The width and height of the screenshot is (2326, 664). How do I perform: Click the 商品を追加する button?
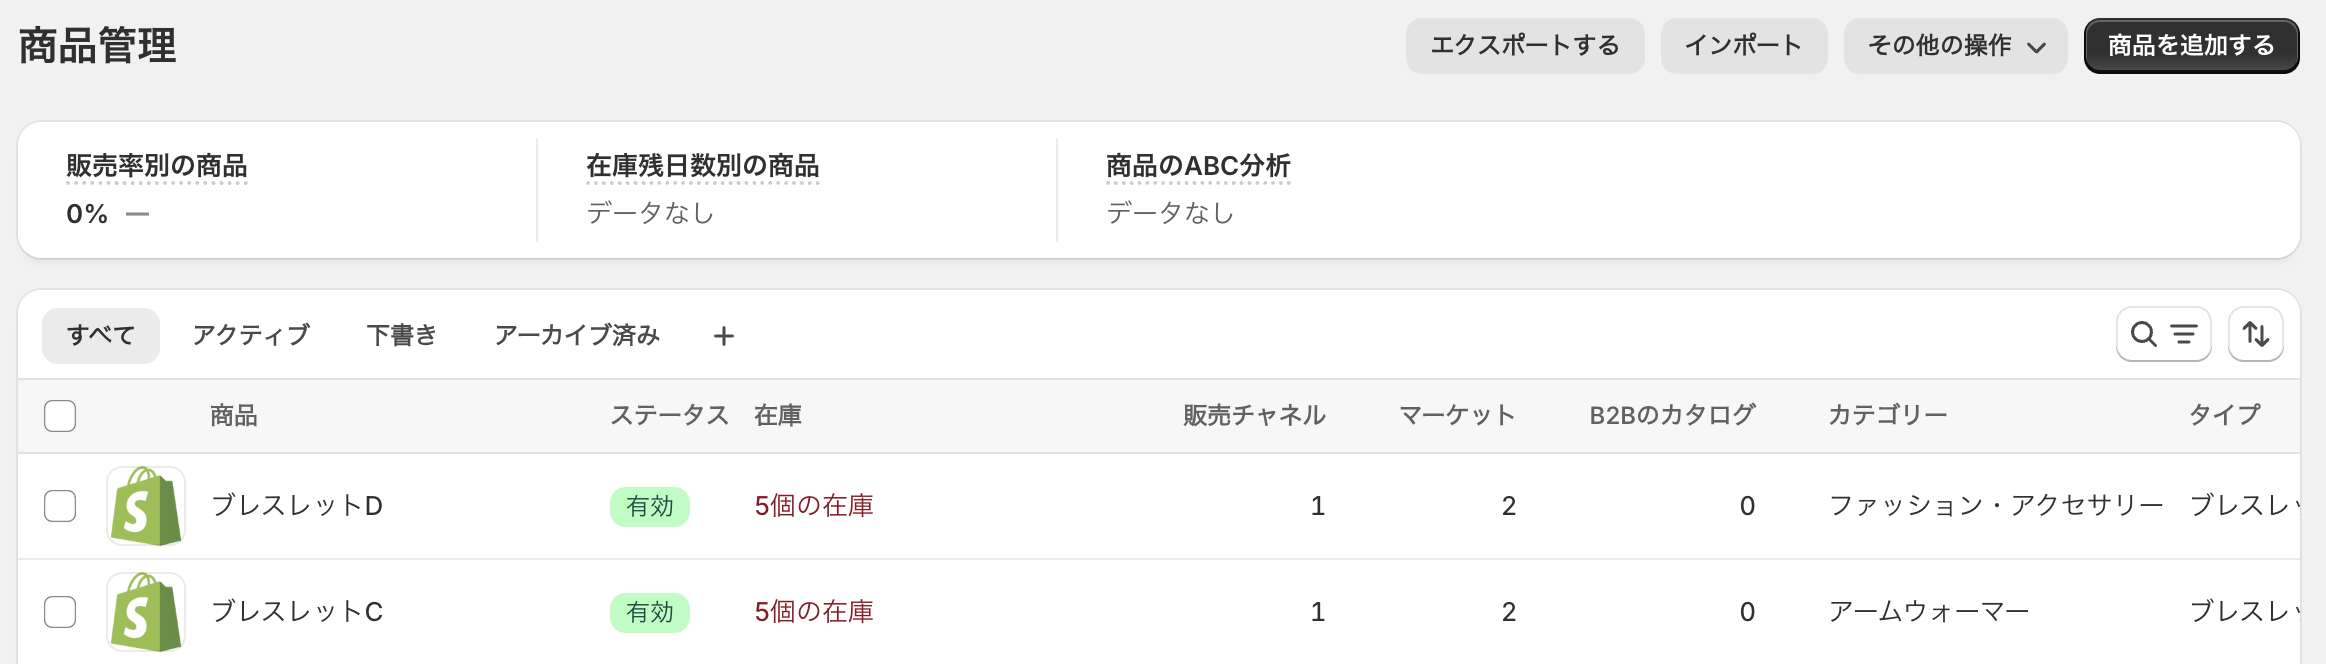[2192, 46]
